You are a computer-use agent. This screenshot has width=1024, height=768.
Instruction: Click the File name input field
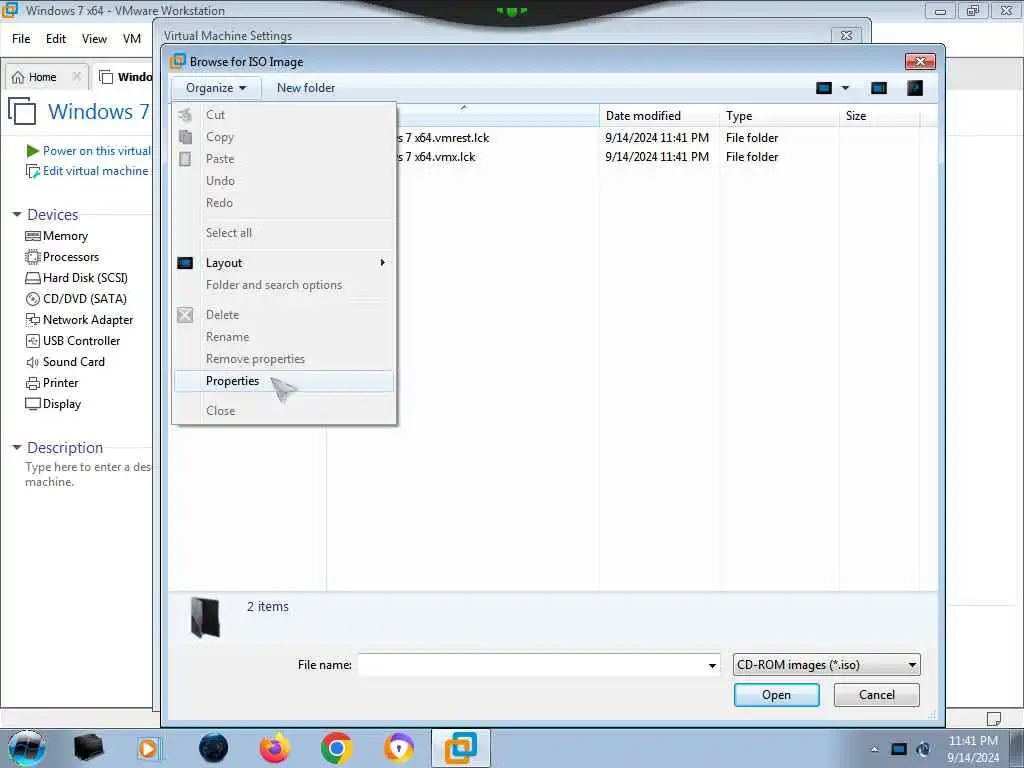531,665
